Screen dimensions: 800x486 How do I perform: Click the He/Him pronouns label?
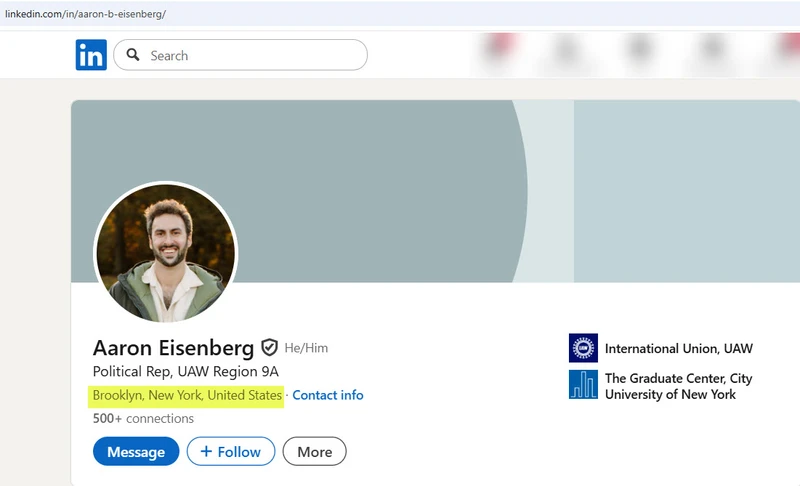[306, 348]
